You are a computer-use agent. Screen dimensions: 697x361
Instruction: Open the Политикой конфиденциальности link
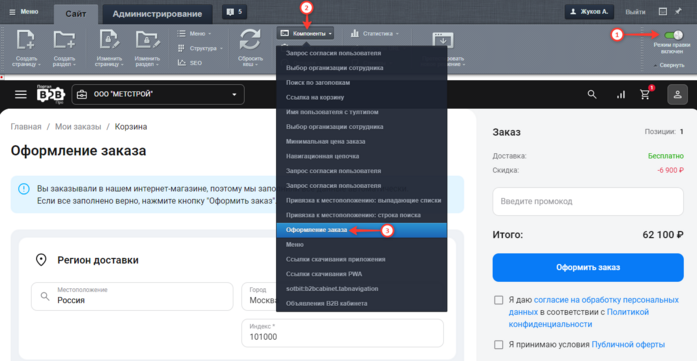click(x=579, y=318)
